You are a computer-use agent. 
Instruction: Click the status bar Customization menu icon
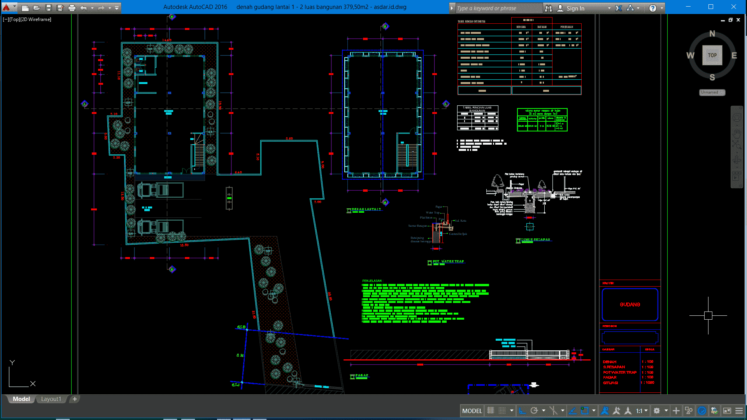click(739, 410)
